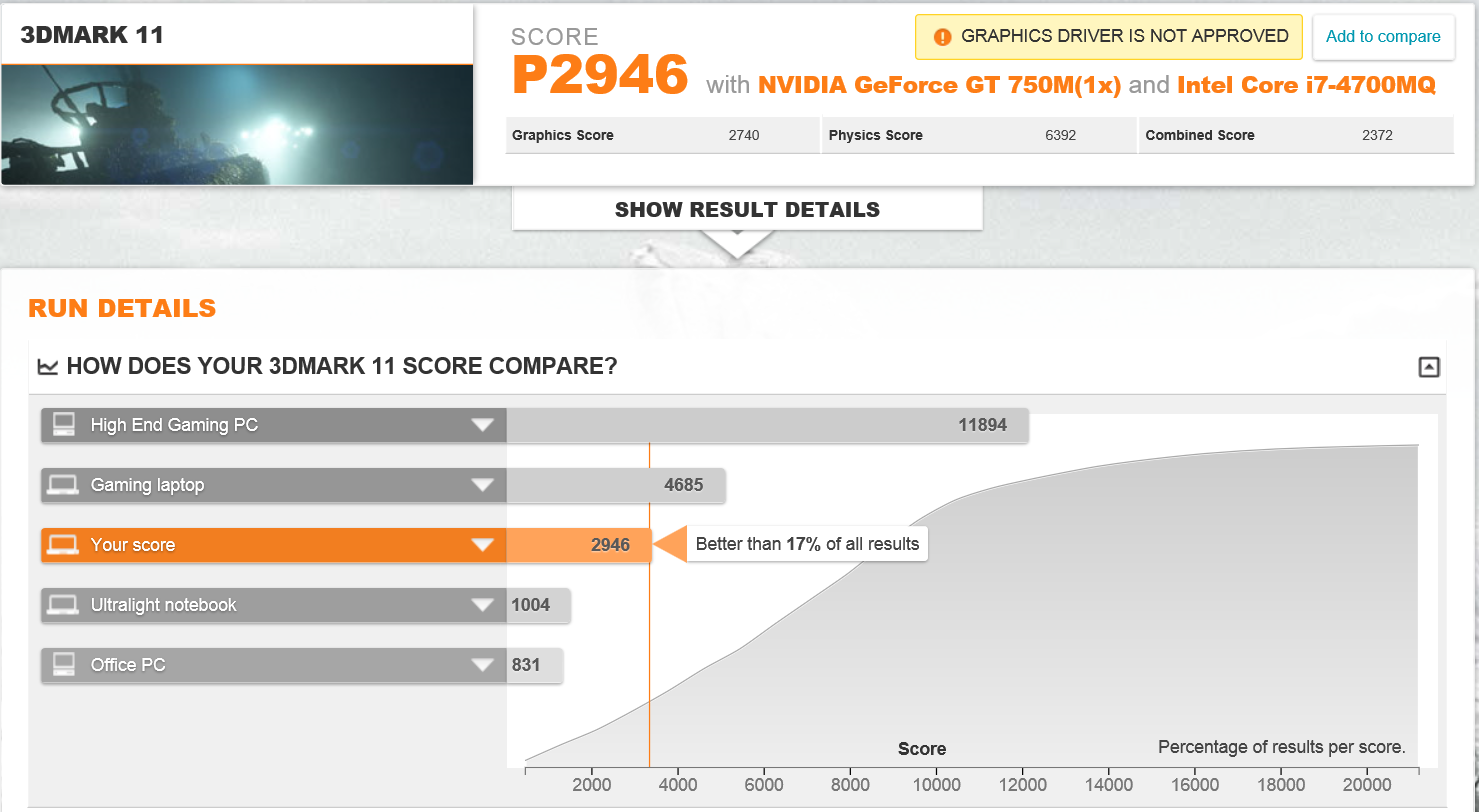The width and height of the screenshot is (1479, 812).
Task: Click the Ultralight notebook score 1004
Action: (x=531, y=605)
